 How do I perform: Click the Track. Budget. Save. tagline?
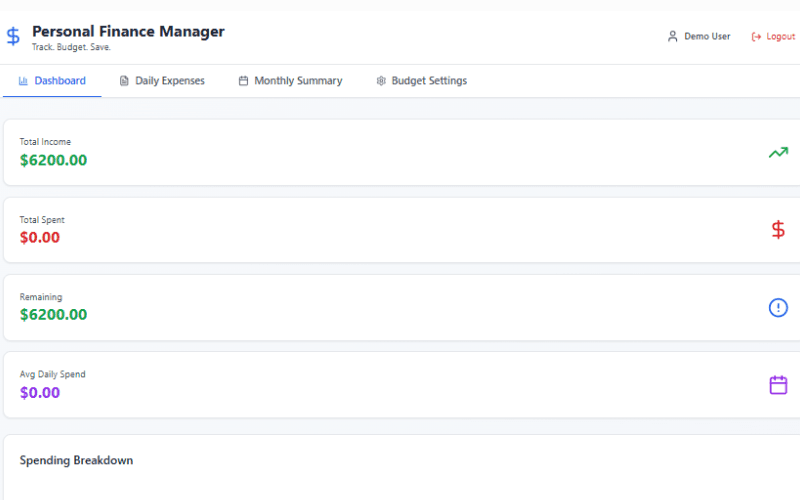71,47
